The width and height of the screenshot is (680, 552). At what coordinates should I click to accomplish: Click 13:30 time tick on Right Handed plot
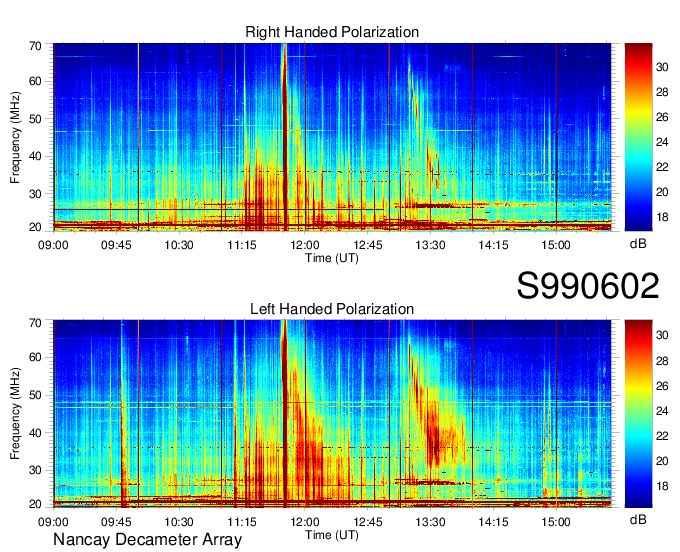point(430,245)
